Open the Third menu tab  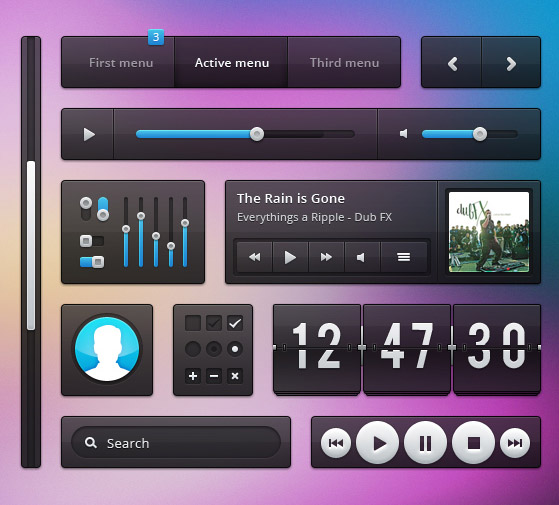(x=344, y=62)
